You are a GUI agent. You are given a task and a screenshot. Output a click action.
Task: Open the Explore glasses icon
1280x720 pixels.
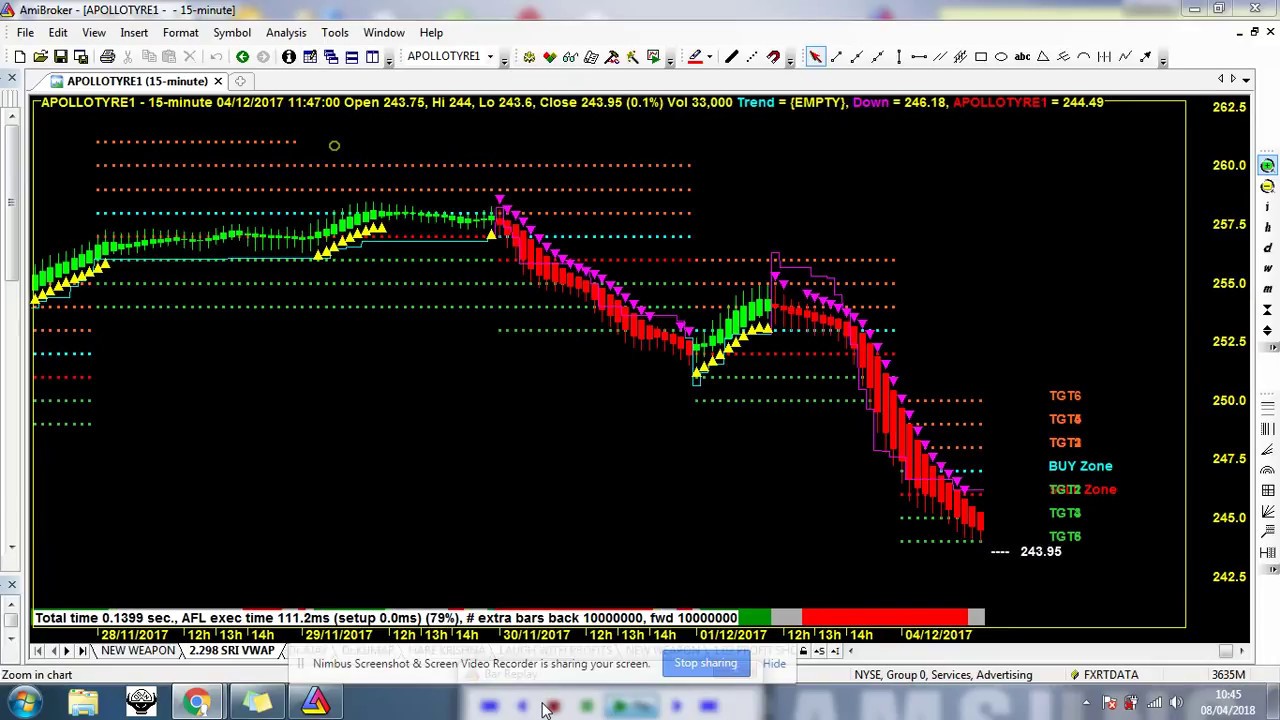click(x=570, y=57)
